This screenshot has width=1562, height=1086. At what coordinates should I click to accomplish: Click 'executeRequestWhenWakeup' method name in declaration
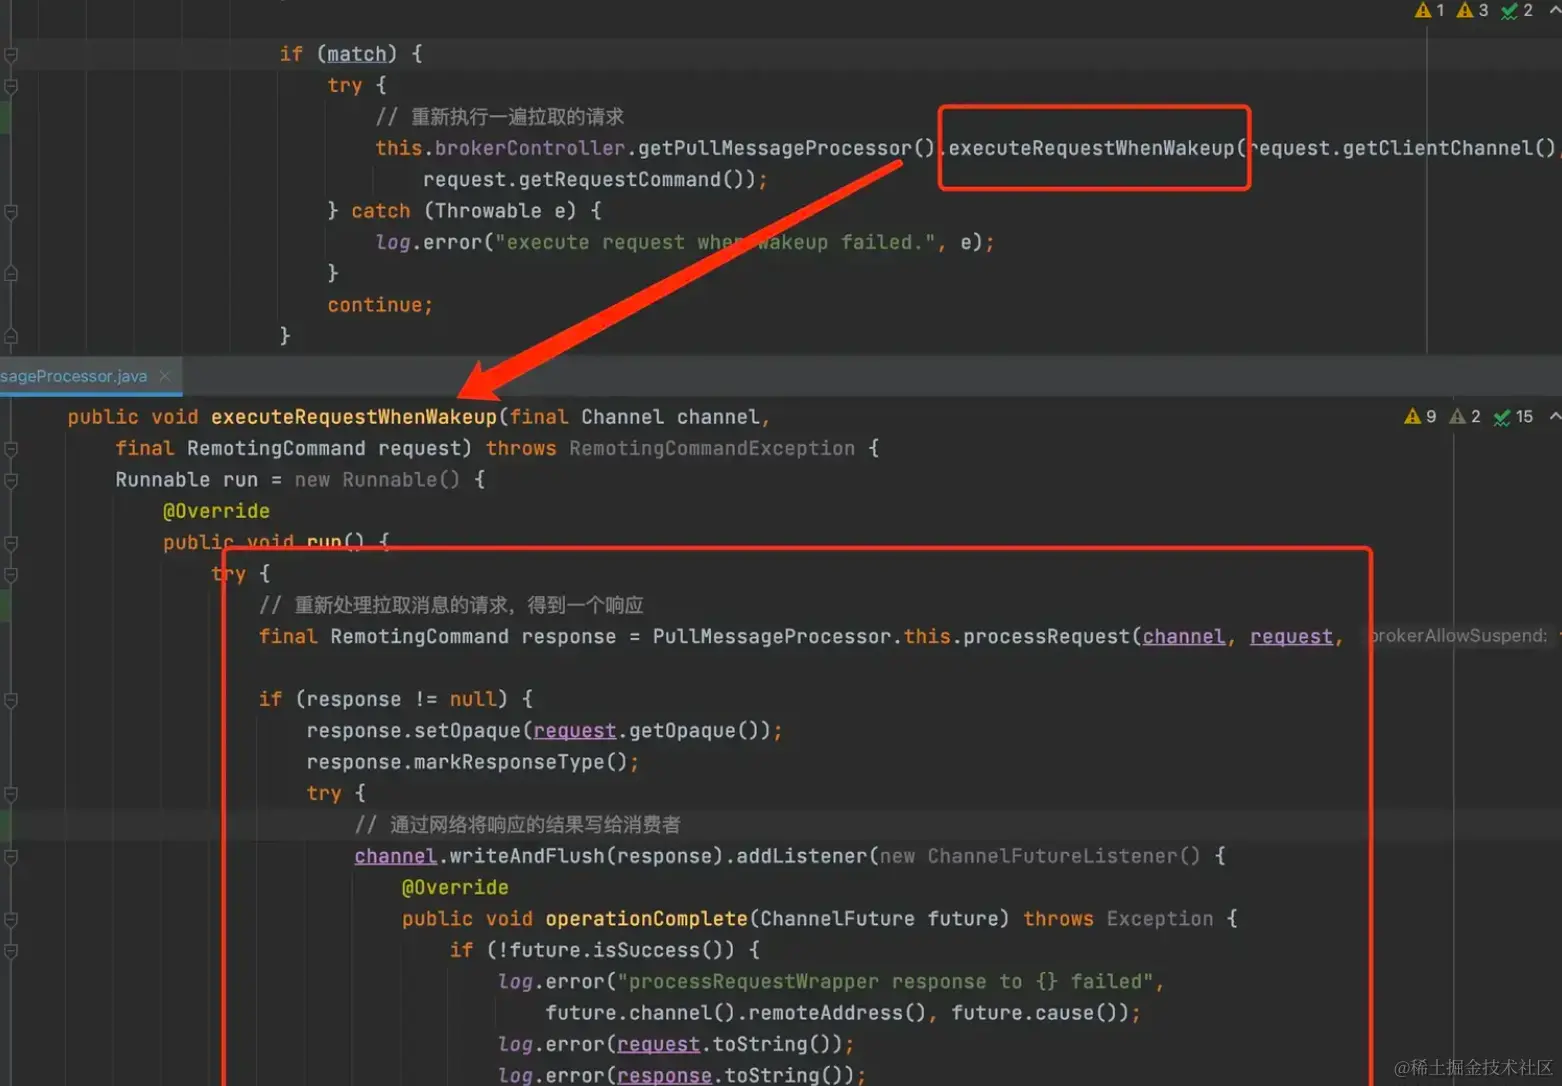(354, 417)
